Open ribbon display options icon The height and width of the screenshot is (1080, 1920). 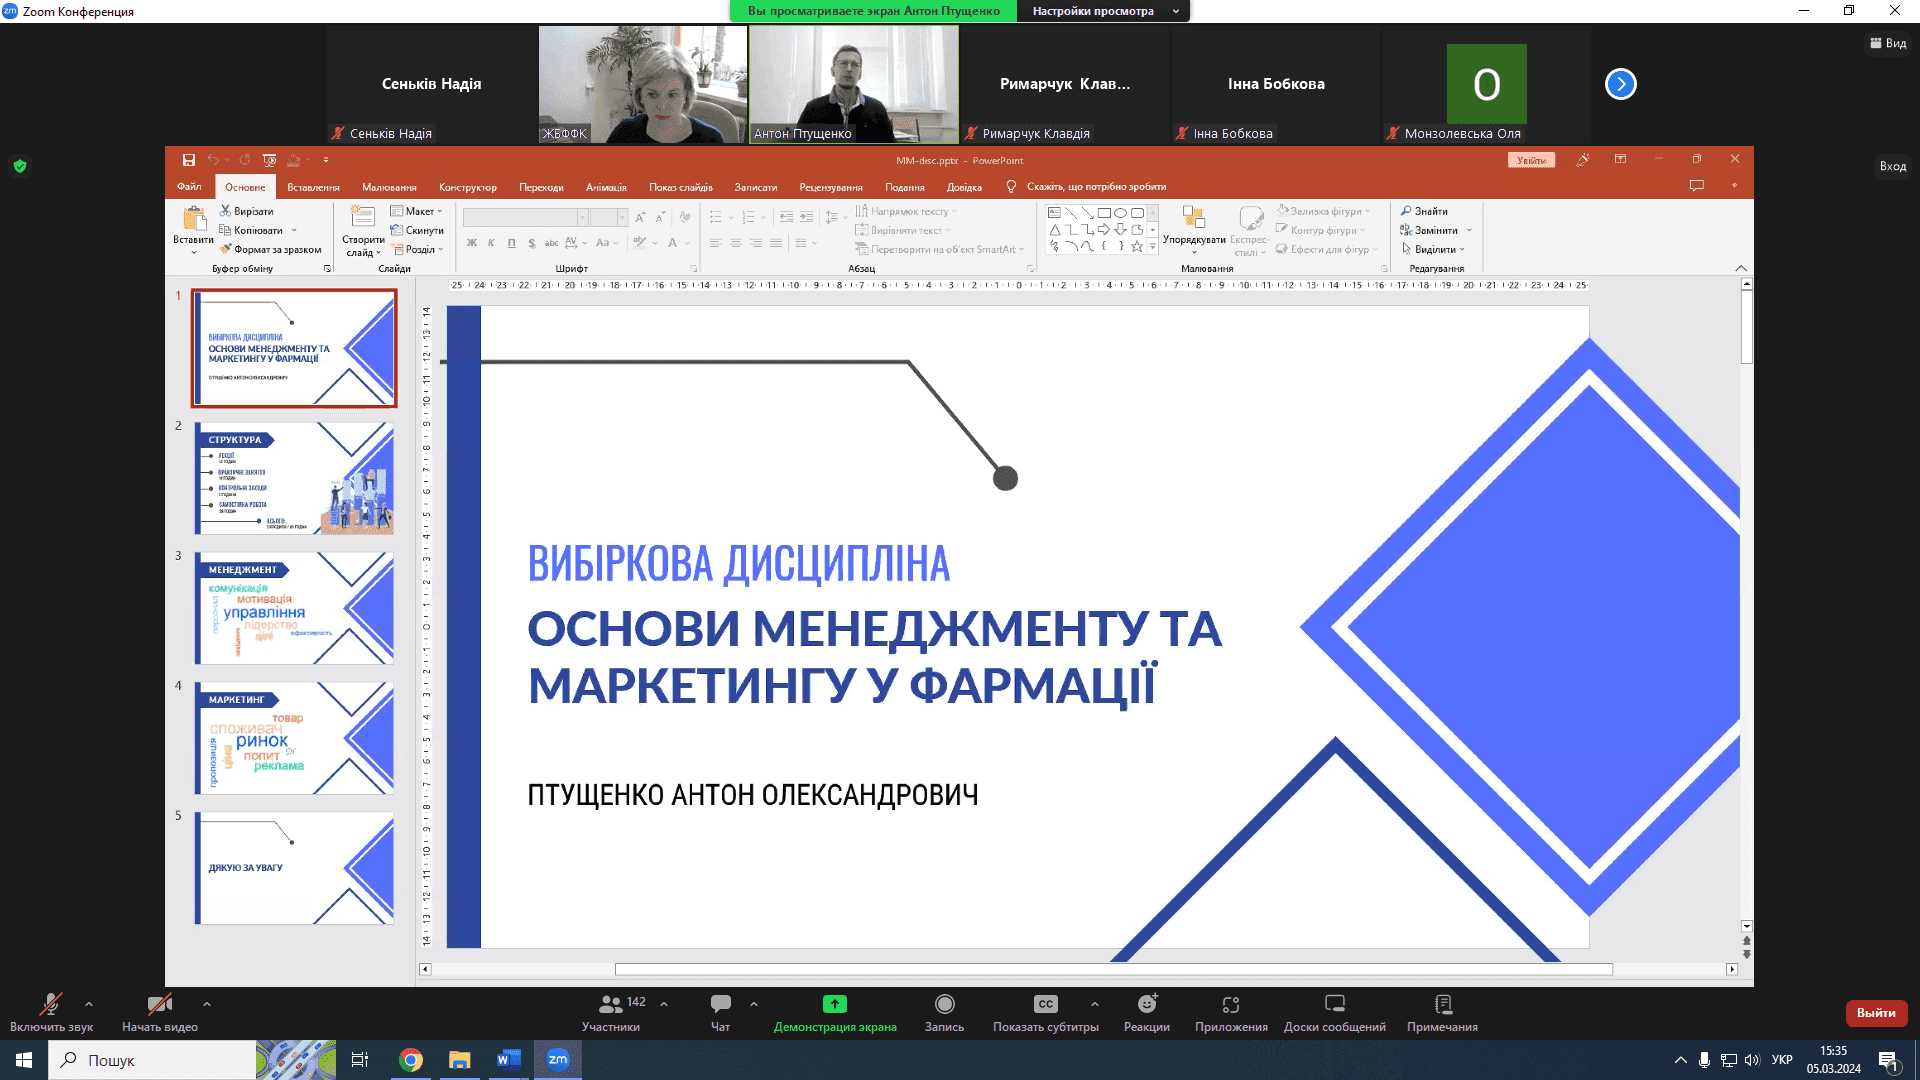click(1620, 160)
